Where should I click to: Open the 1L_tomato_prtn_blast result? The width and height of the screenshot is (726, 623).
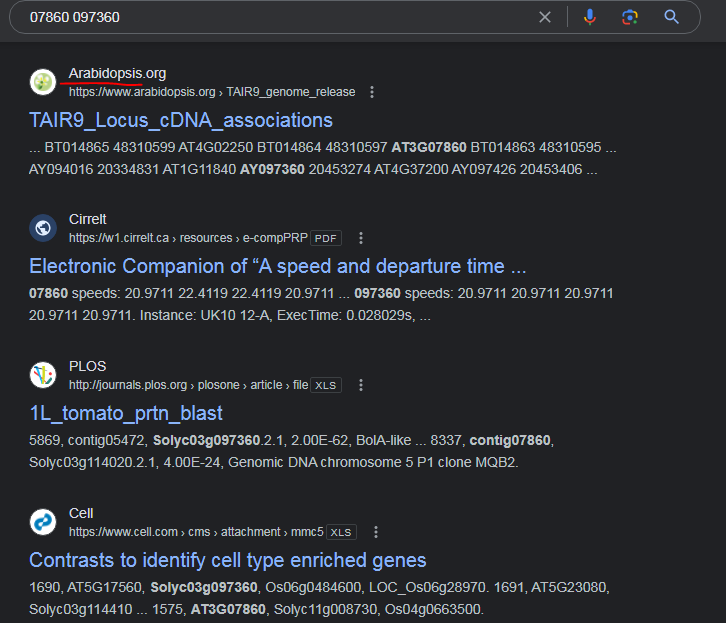tap(126, 413)
